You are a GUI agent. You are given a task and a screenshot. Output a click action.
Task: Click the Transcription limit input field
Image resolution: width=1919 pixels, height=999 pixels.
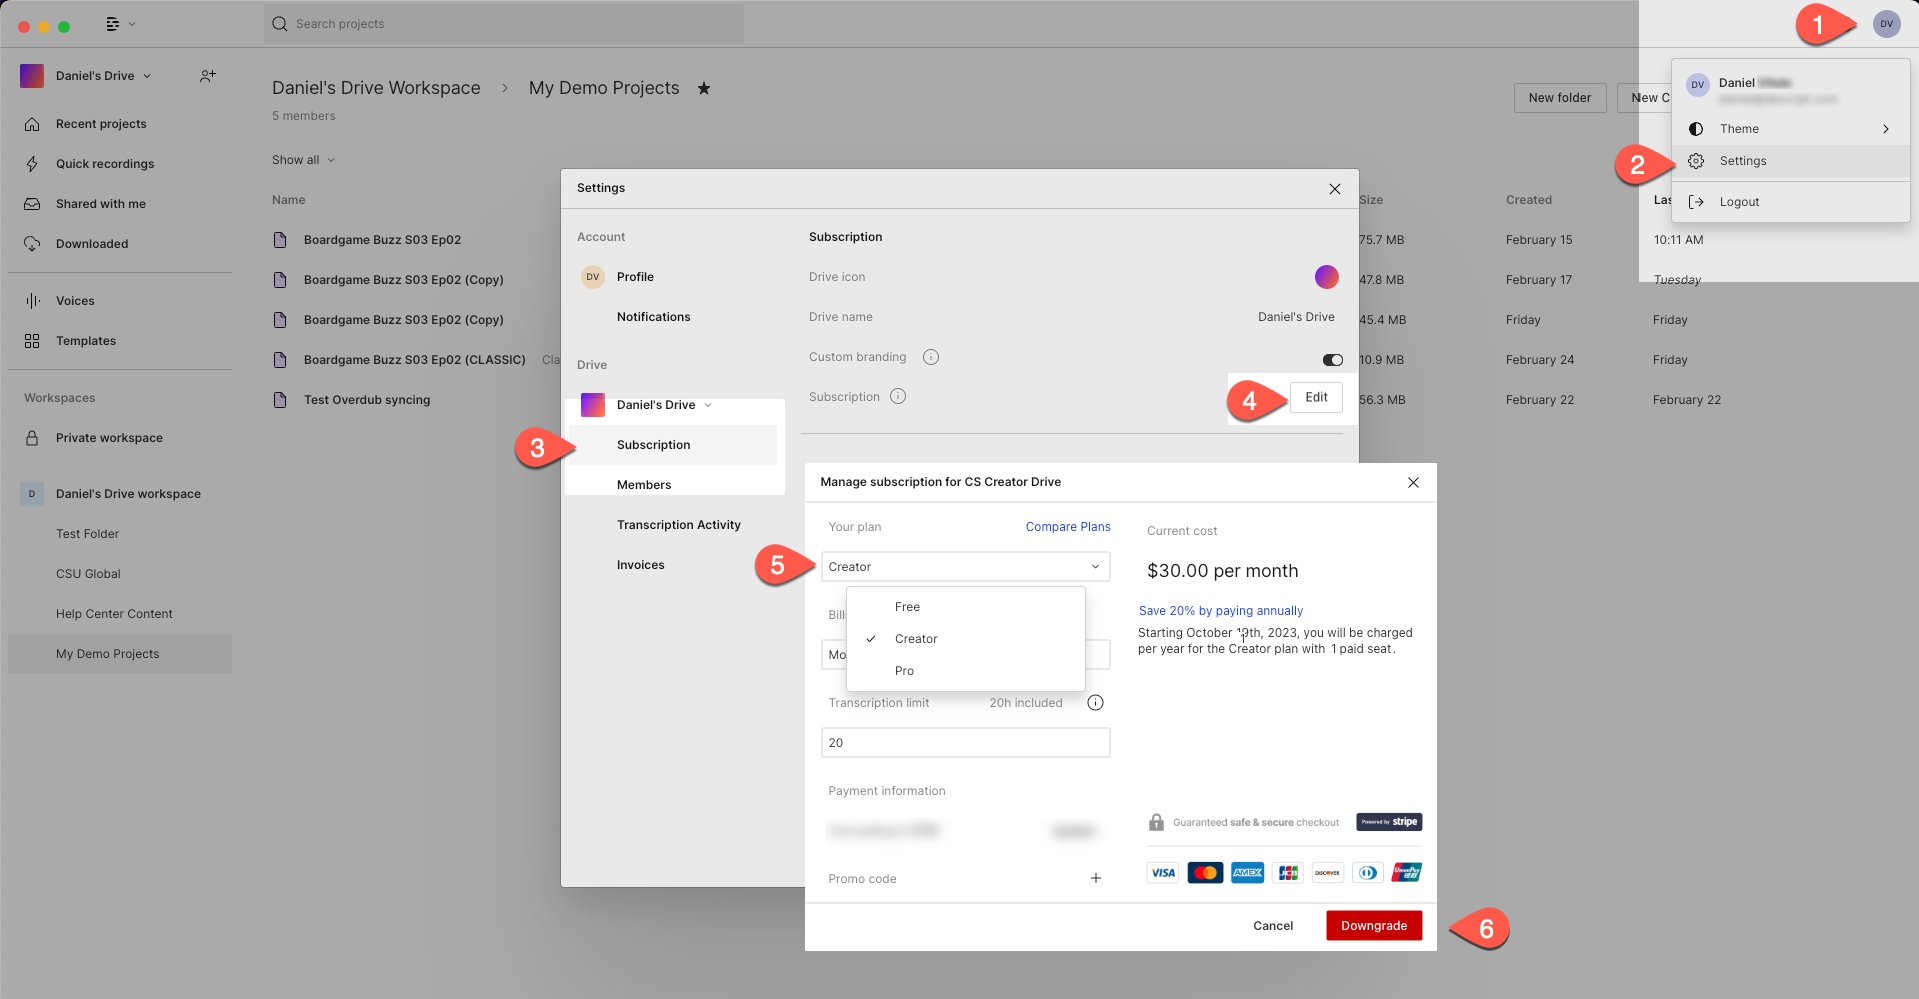[965, 743]
